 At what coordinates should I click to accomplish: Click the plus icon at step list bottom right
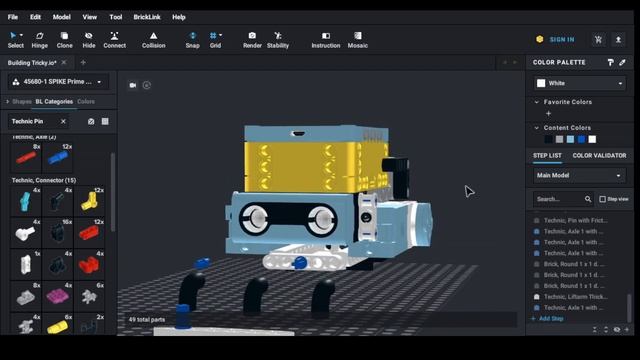pyautogui.click(x=627, y=329)
